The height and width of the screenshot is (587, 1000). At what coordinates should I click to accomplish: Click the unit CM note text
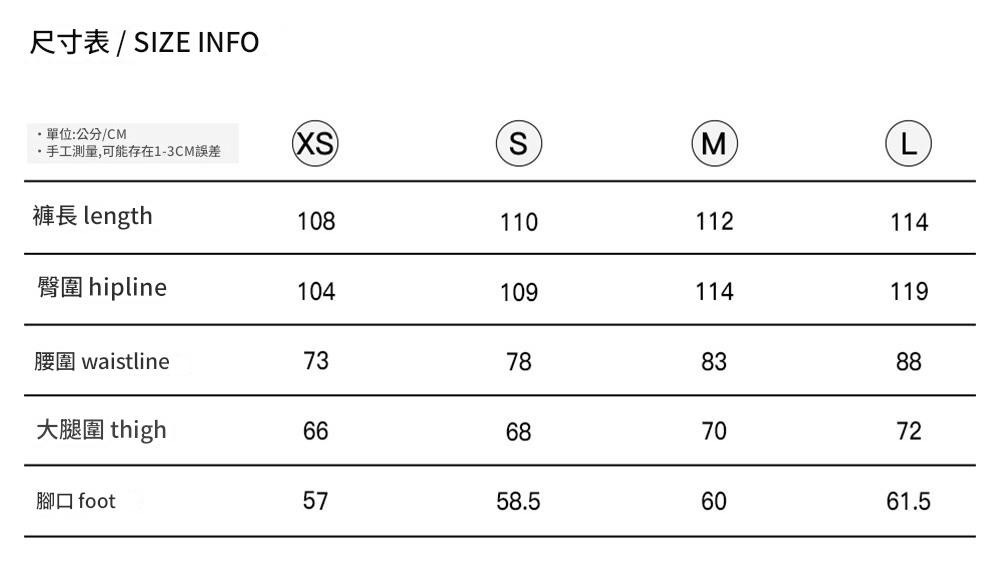81,134
